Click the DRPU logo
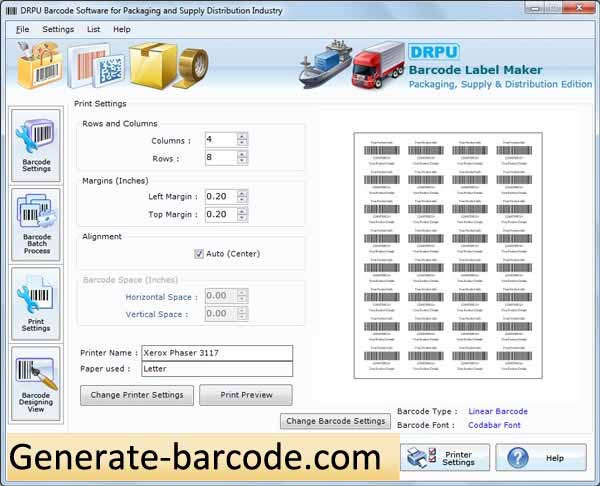Image resolution: width=600 pixels, height=486 pixels. pyautogui.click(x=434, y=52)
